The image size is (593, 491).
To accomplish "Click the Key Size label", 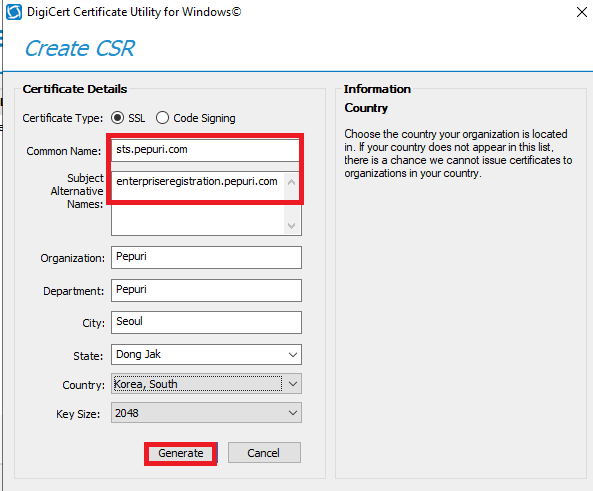I will pos(78,414).
